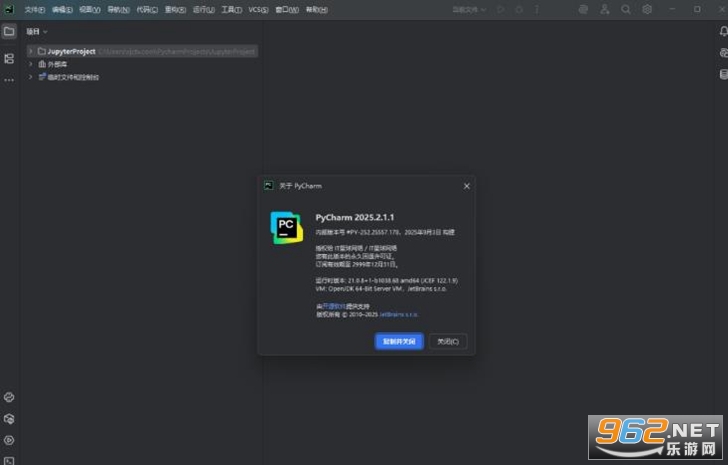Open the 导航(N) menu

(118, 10)
